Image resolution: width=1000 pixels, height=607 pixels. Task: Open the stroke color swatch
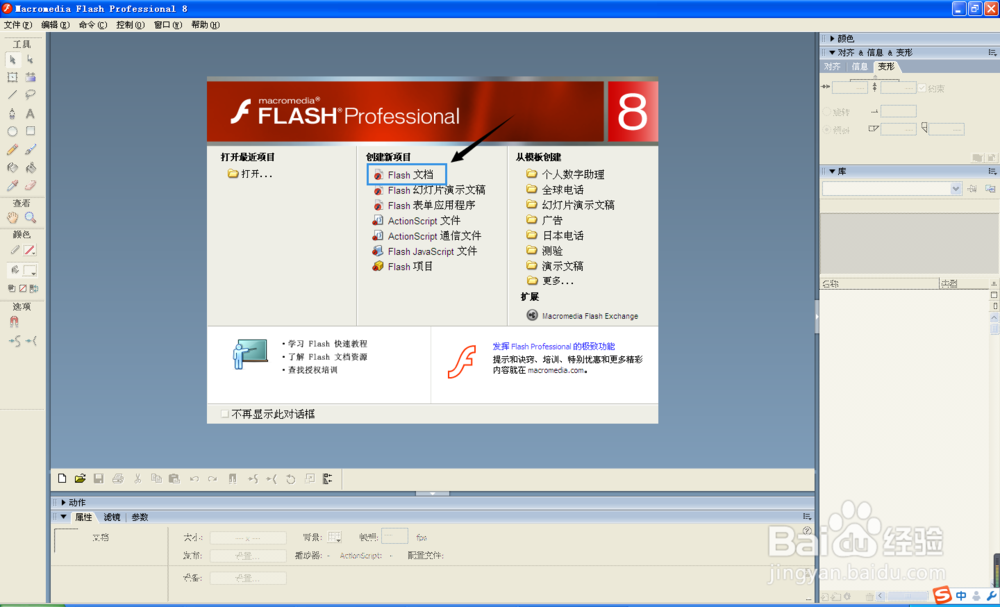click(29, 250)
